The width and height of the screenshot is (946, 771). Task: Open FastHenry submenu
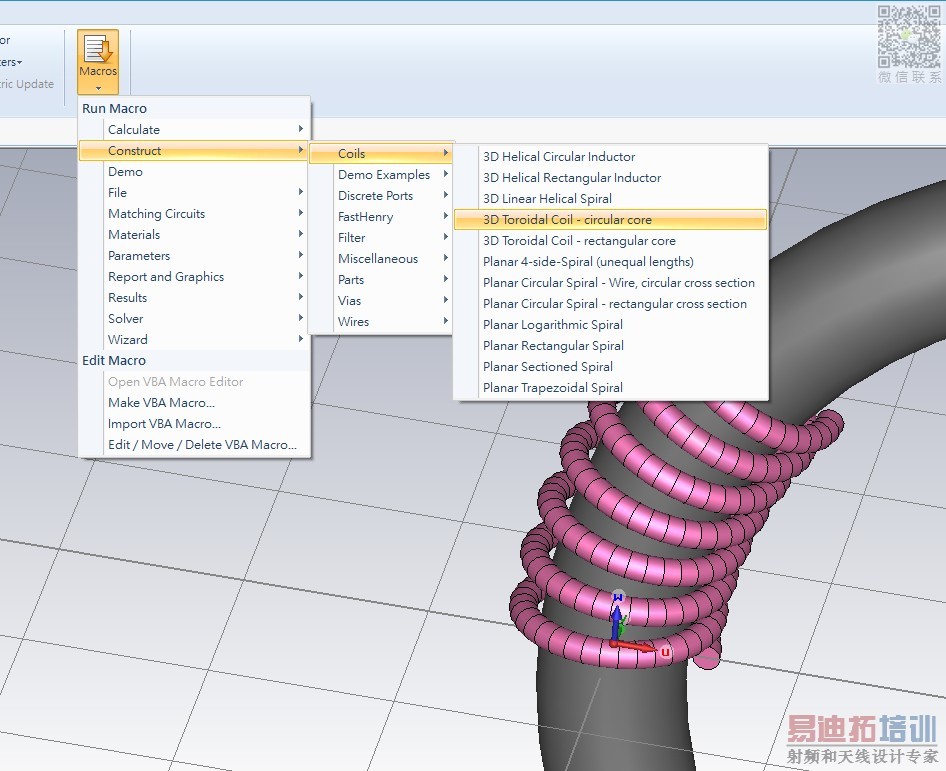380,217
